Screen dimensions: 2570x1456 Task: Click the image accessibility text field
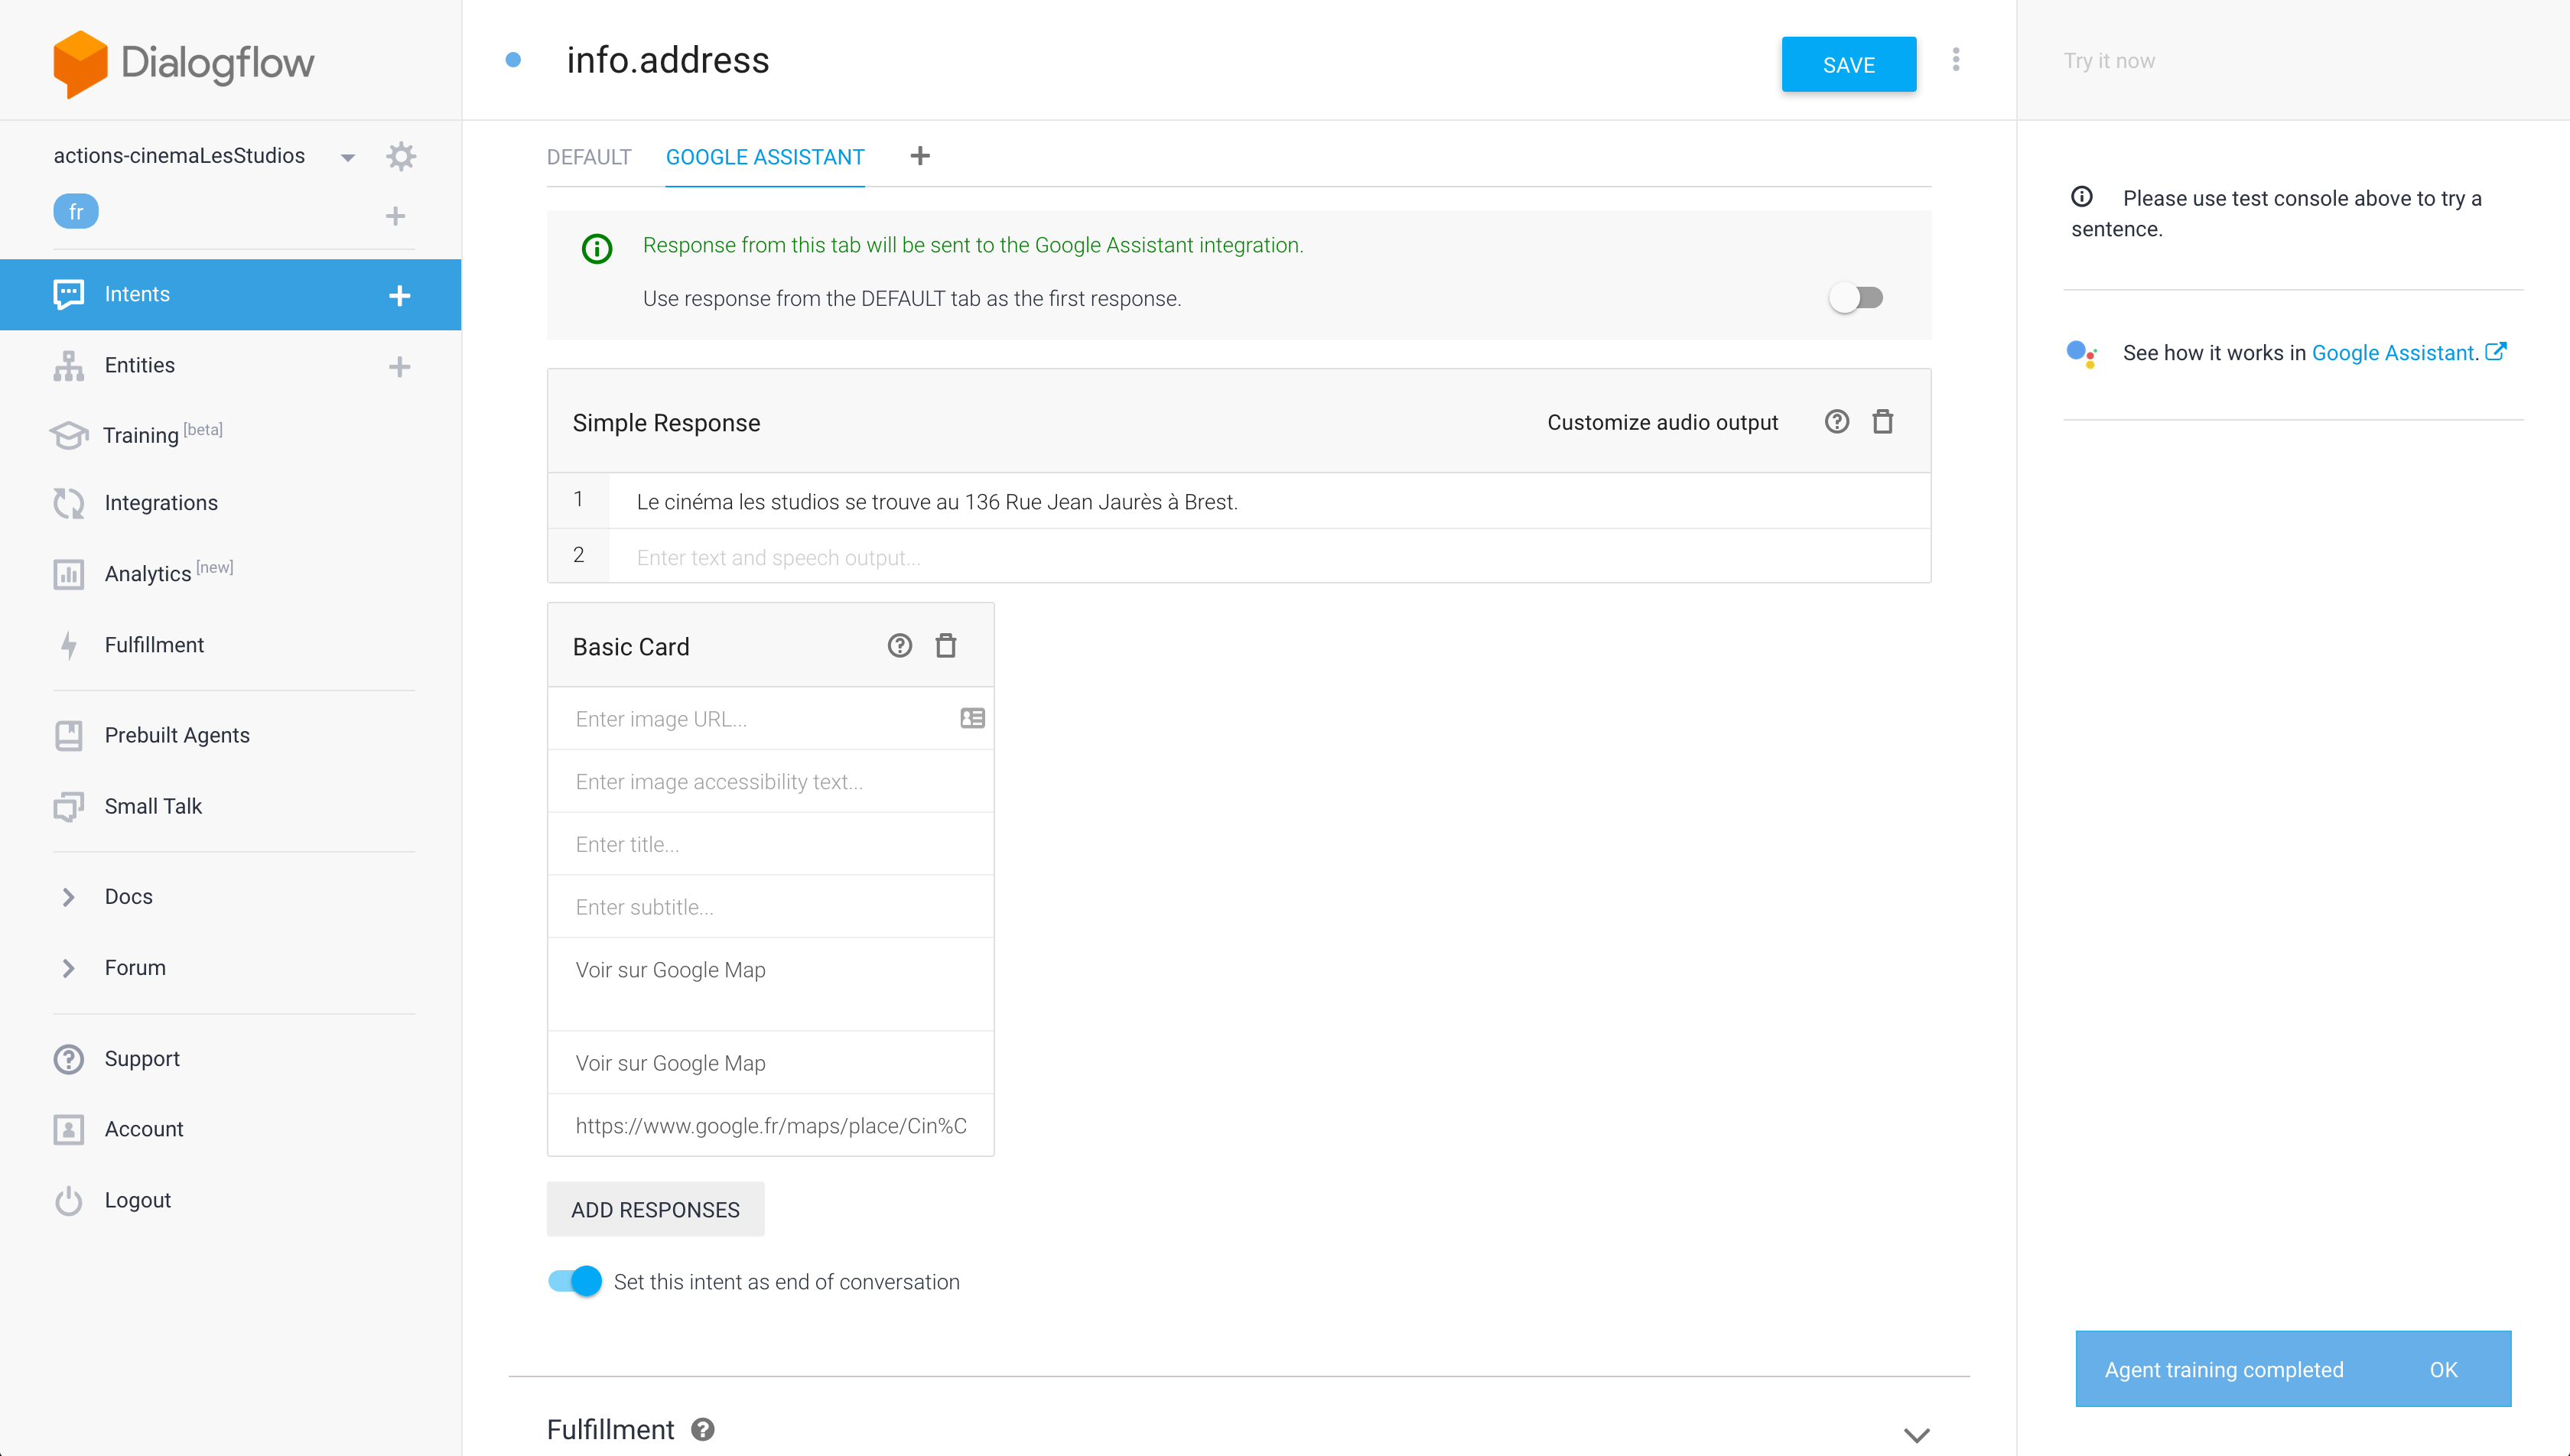point(771,782)
